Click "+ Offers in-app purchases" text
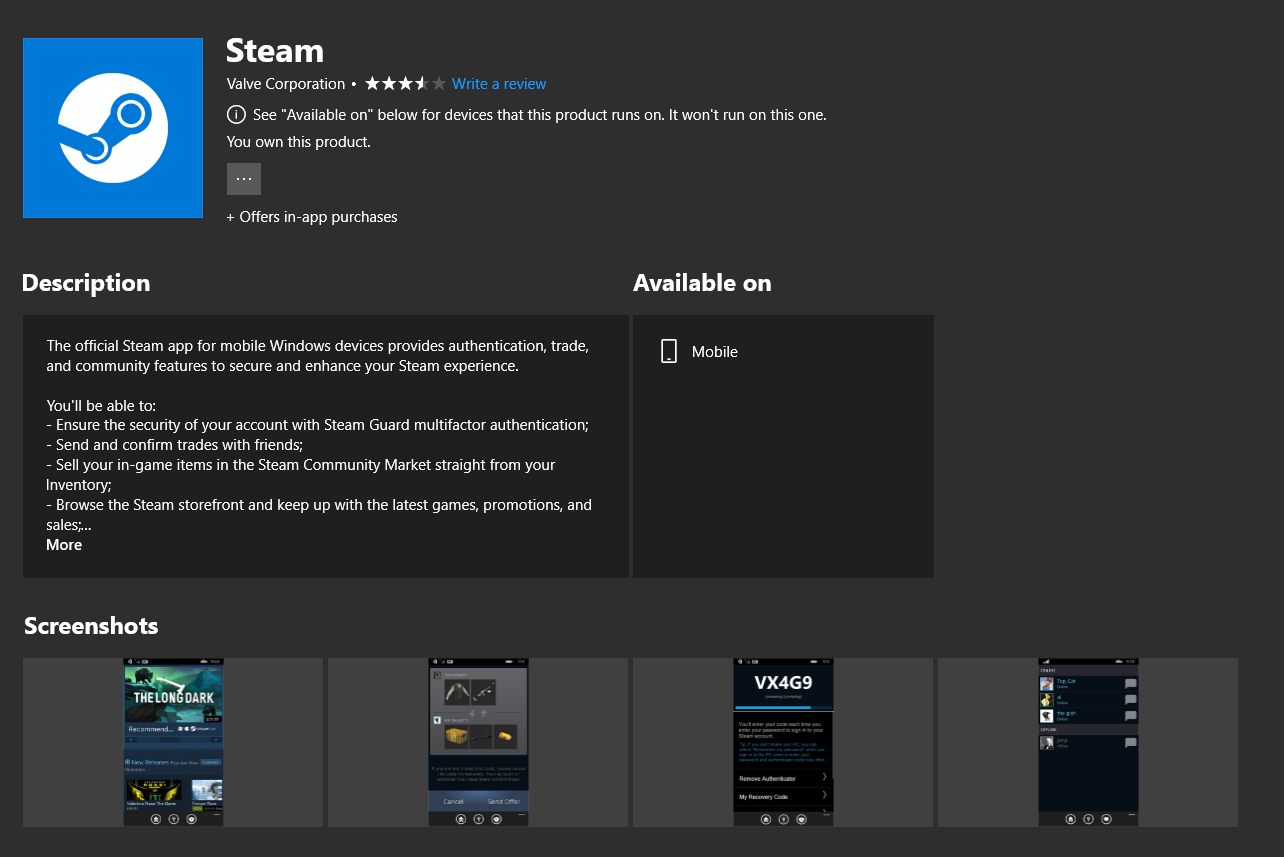The image size is (1284, 857). [x=312, y=217]
